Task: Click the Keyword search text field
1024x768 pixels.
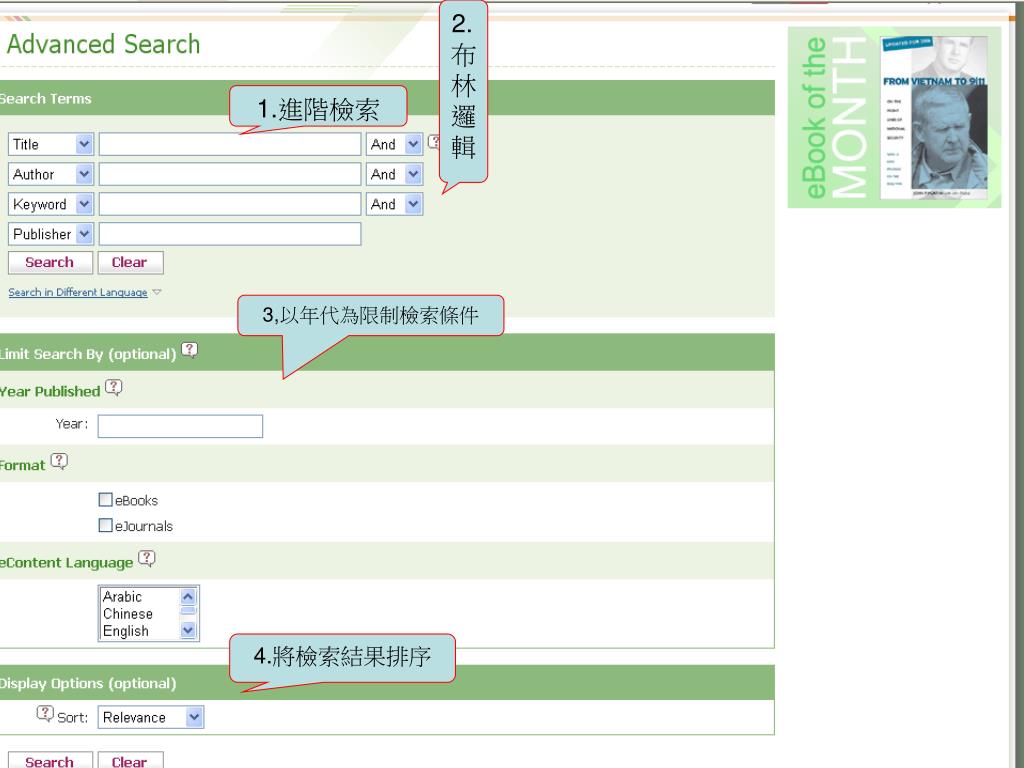Action: [x=230, y=204]
